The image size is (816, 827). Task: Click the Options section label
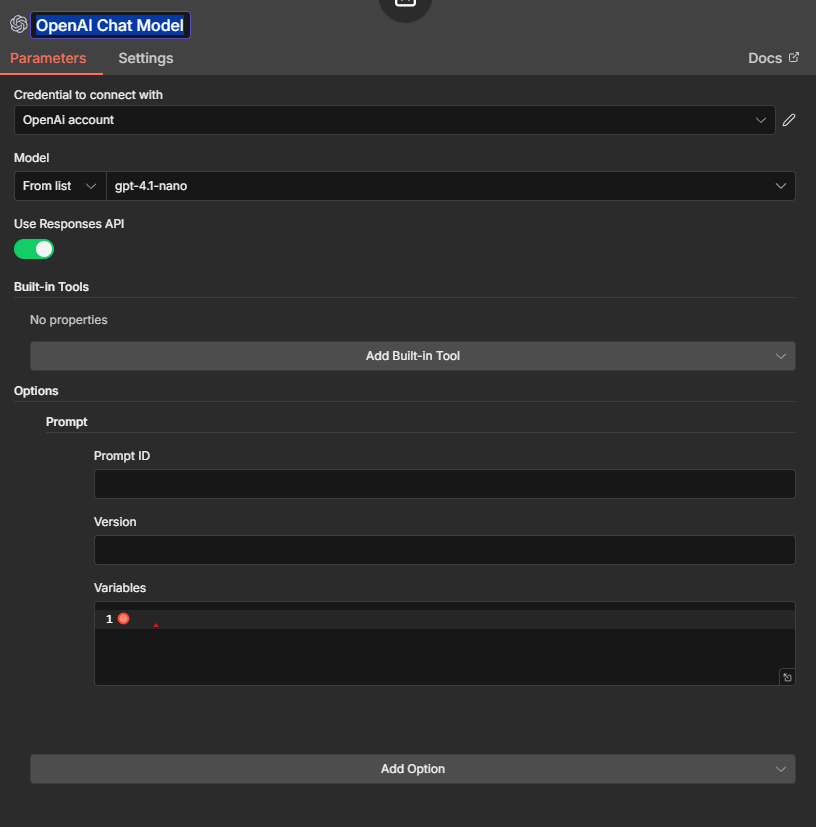click(x=36, y=391)
